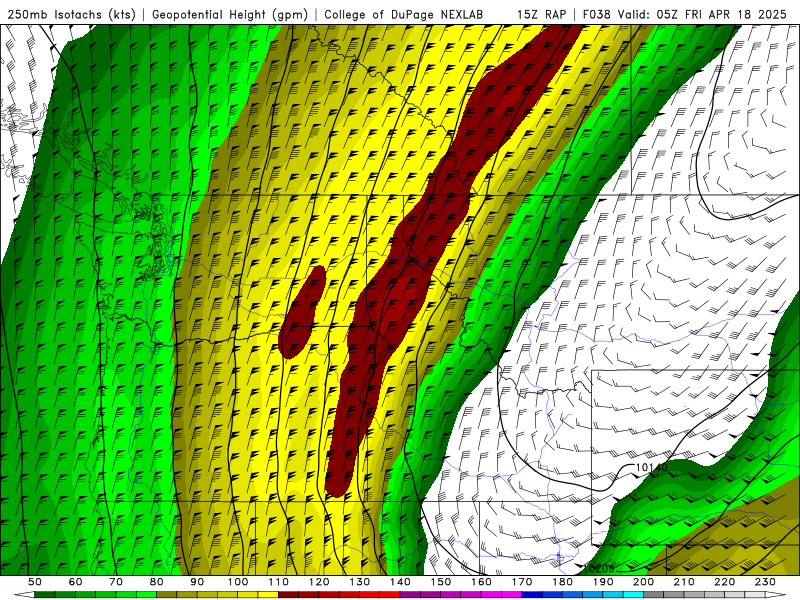Click the 70 knot scale label
Viewport: 800px width, 600px height.
pos(116,582)
